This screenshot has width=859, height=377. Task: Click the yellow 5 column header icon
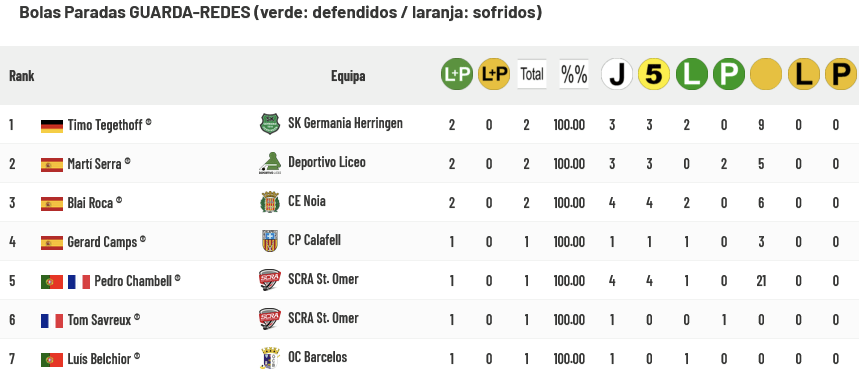[654, 74]
